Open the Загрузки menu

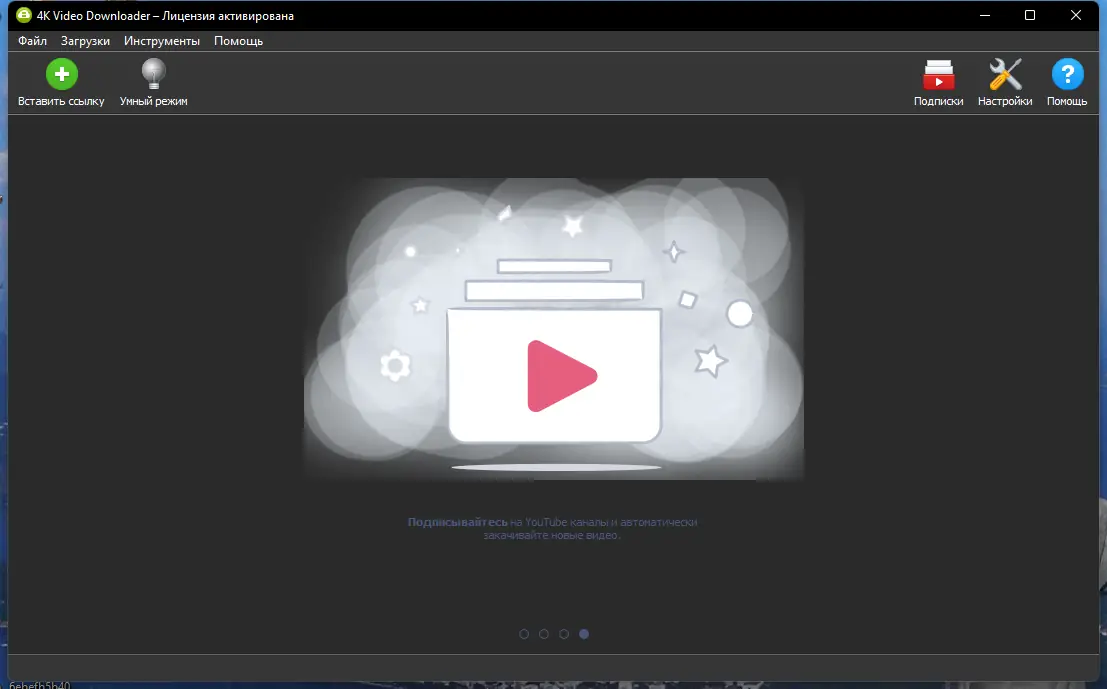[85, 41]
